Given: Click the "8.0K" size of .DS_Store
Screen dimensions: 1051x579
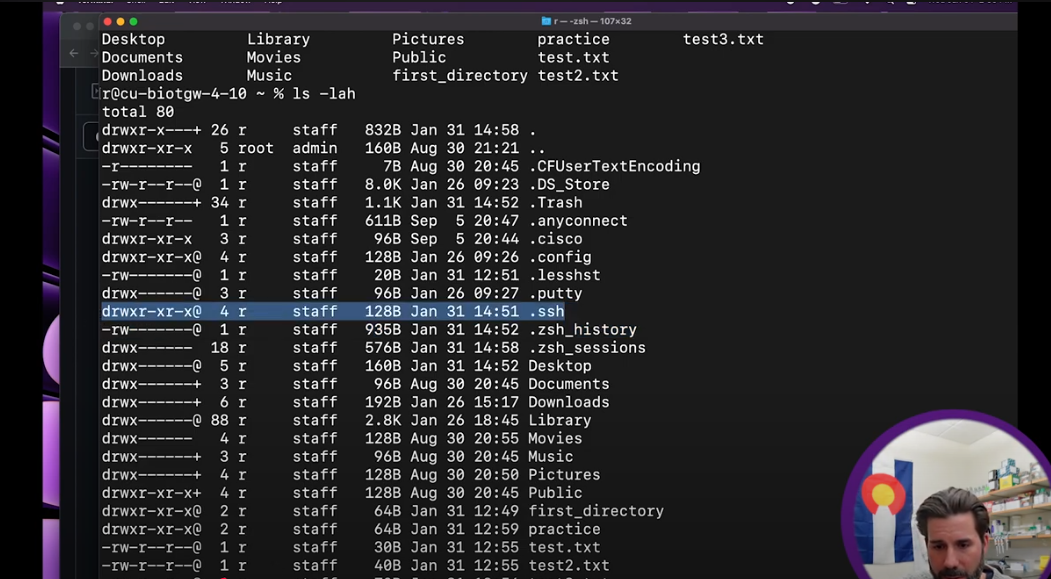Looking at the screenshot, I should pyautogui.click(x=383, y=184).
